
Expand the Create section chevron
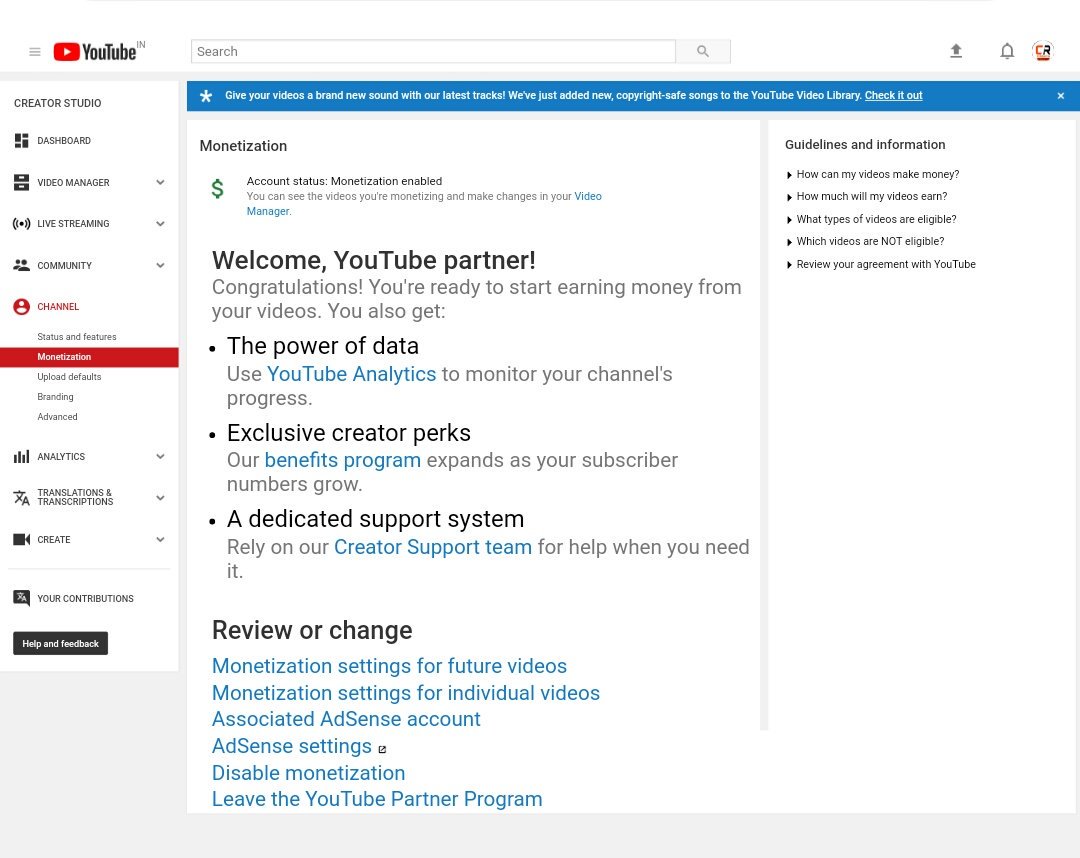click(160, 539)
